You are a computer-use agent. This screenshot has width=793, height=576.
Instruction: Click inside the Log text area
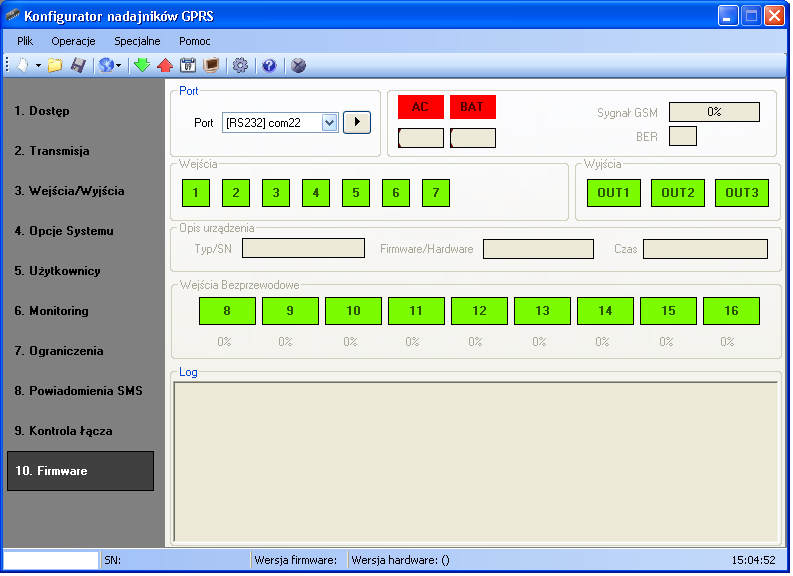click(x=475, y=462)
